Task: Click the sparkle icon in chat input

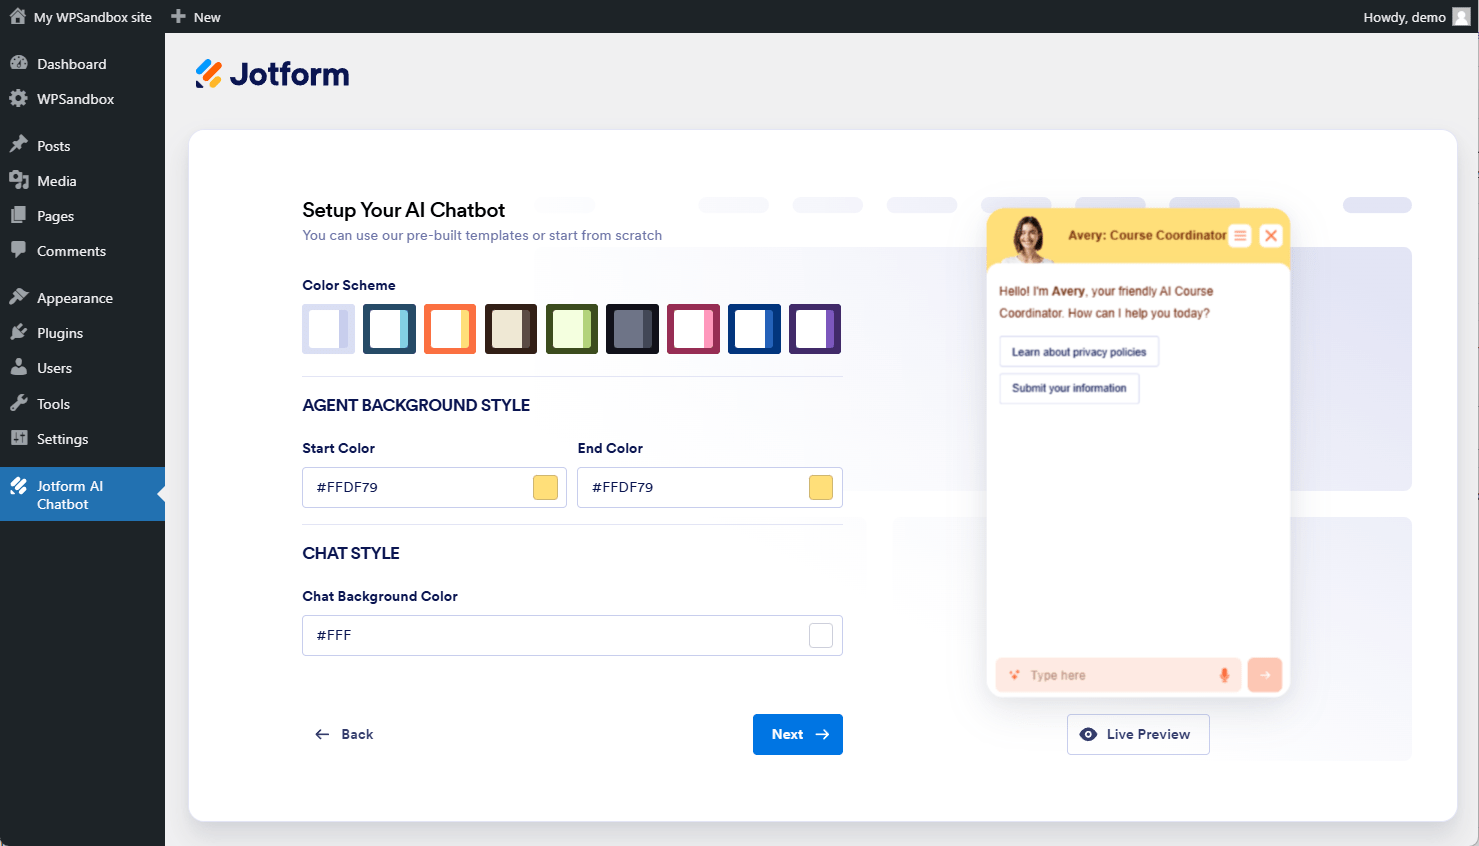Action: tap(1014, 675)
